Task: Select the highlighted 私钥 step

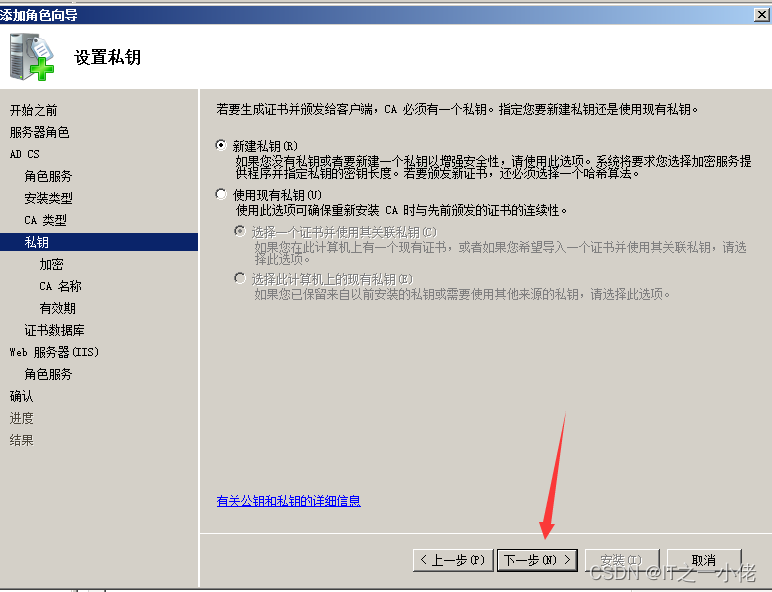Action: pos(99,242)
